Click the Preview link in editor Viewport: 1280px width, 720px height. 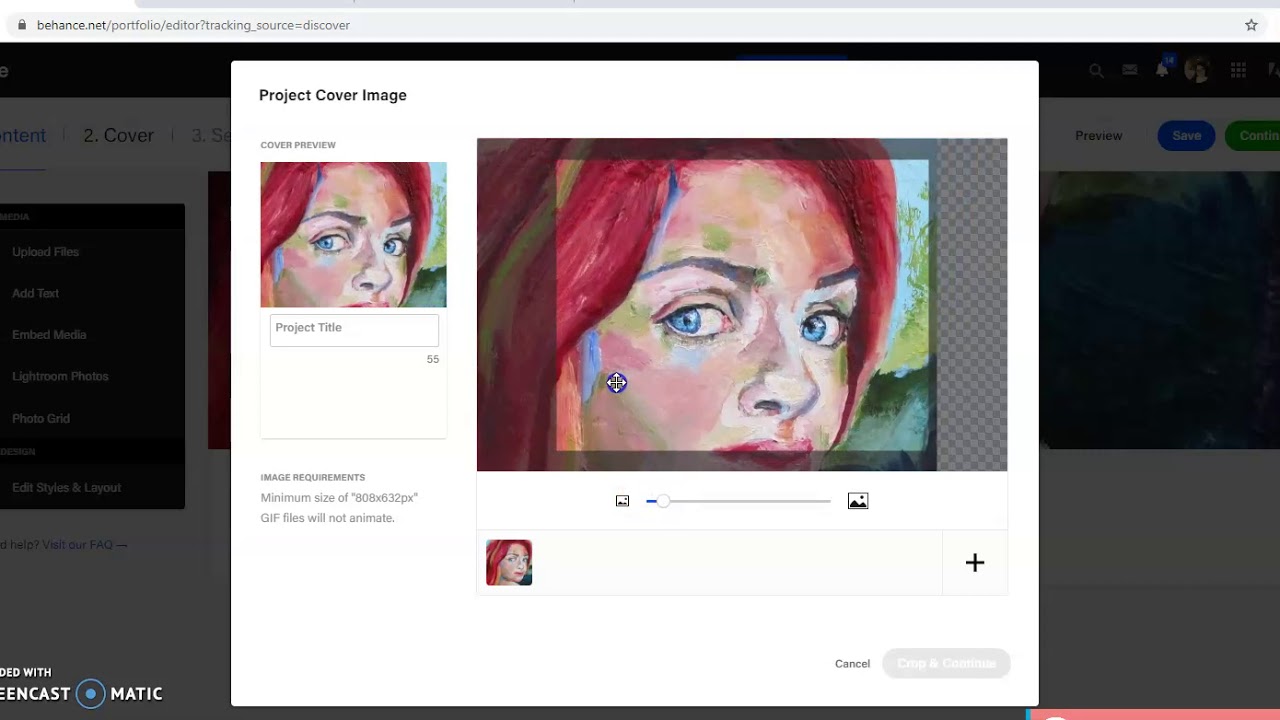tap(1098, 136)
